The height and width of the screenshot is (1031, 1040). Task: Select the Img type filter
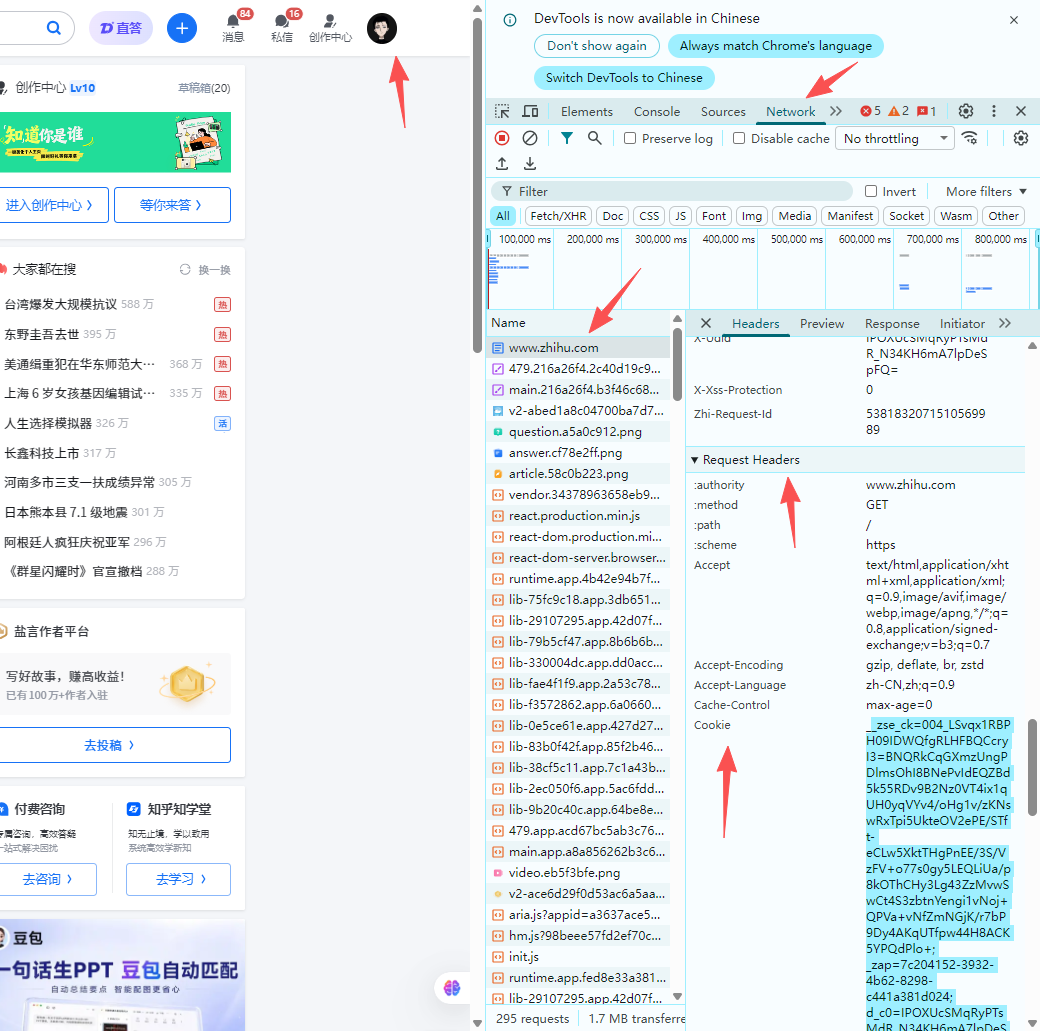pyautogui.click(x=751, y=216)
